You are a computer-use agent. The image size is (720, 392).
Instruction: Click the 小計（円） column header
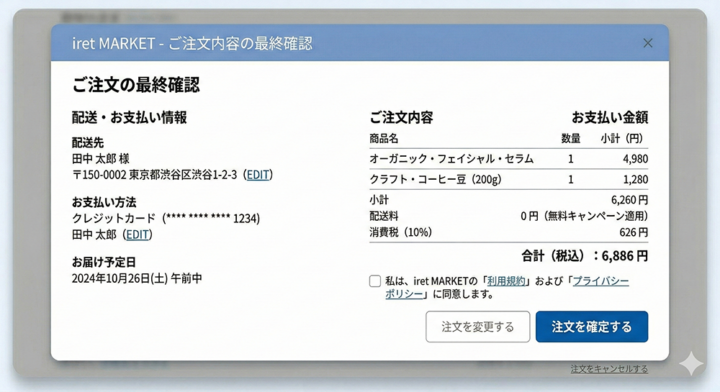(622, 139)
